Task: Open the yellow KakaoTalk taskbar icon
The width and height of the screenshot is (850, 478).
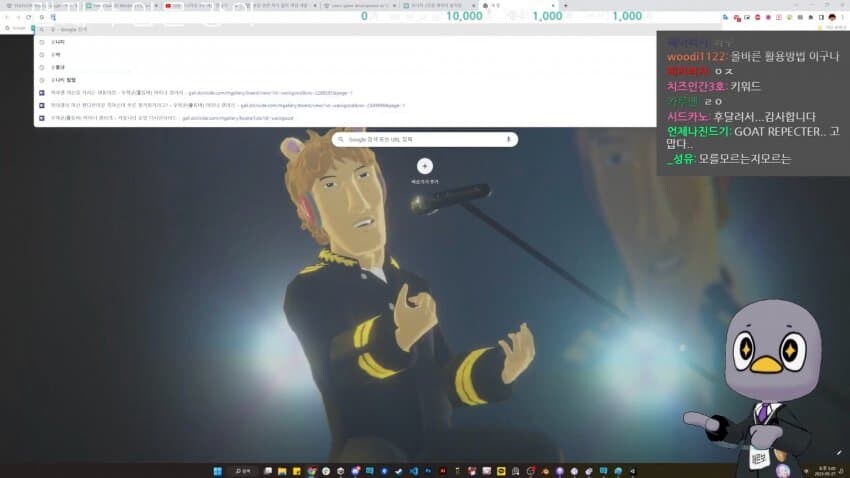Action: coord(501,471)
